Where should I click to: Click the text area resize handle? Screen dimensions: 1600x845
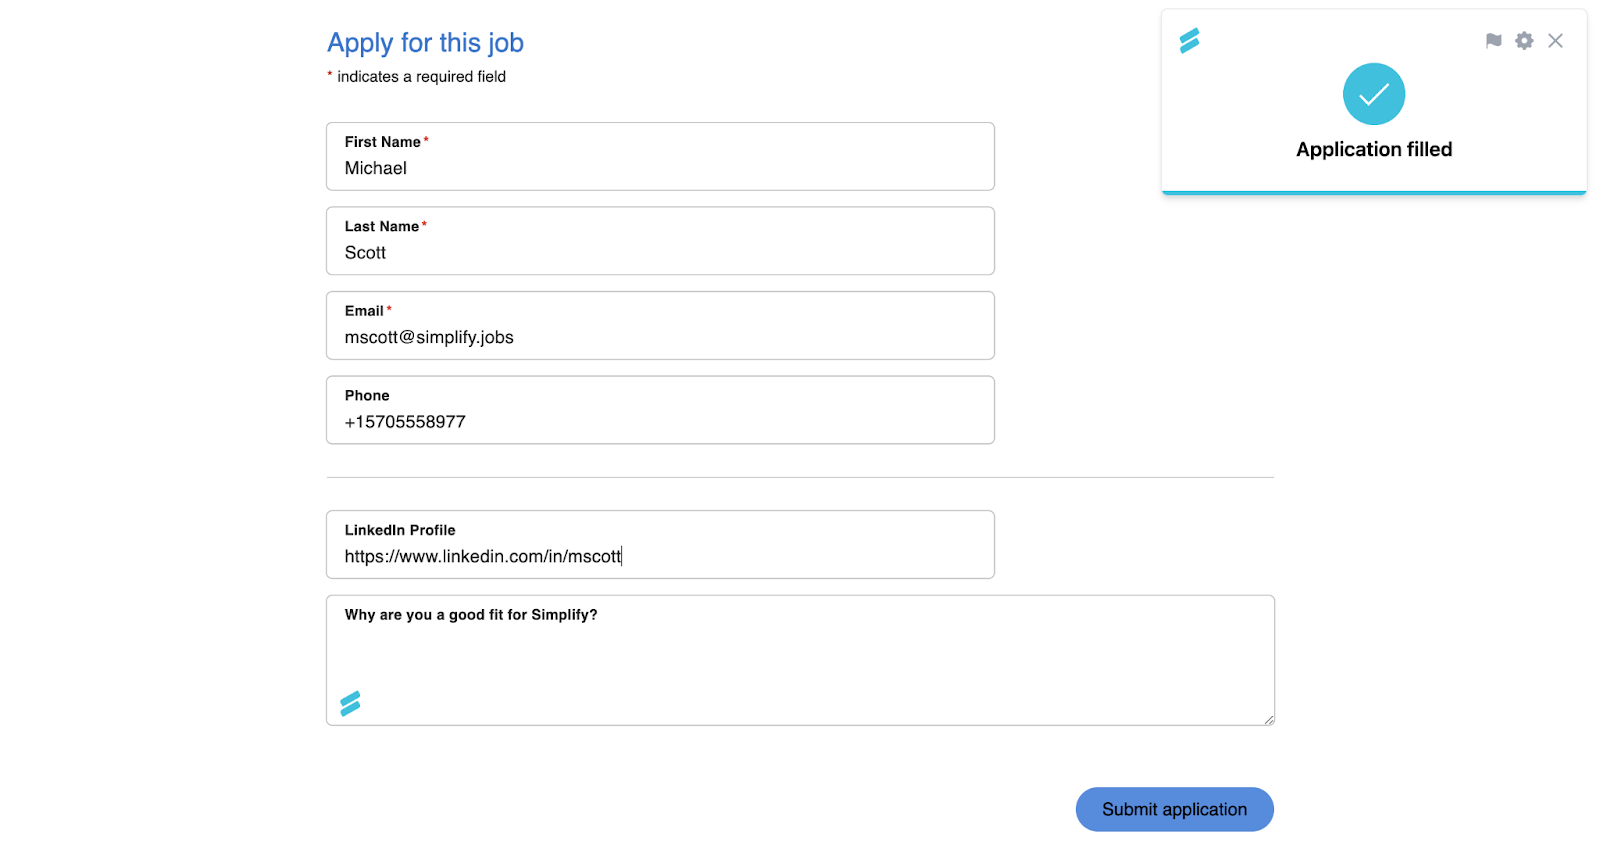(1268, 719)
